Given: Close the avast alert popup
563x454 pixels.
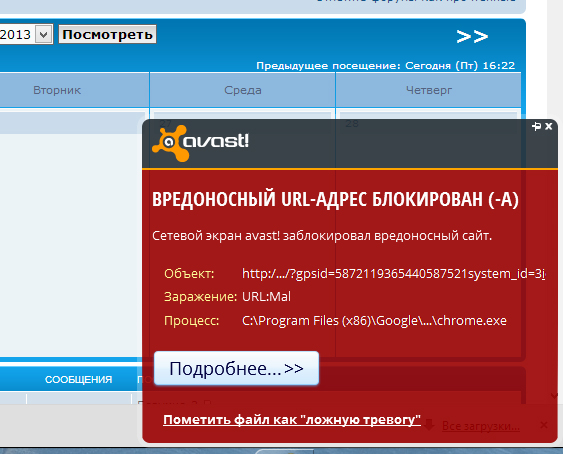Looking at the screenshot, I should tap(549, 126).
